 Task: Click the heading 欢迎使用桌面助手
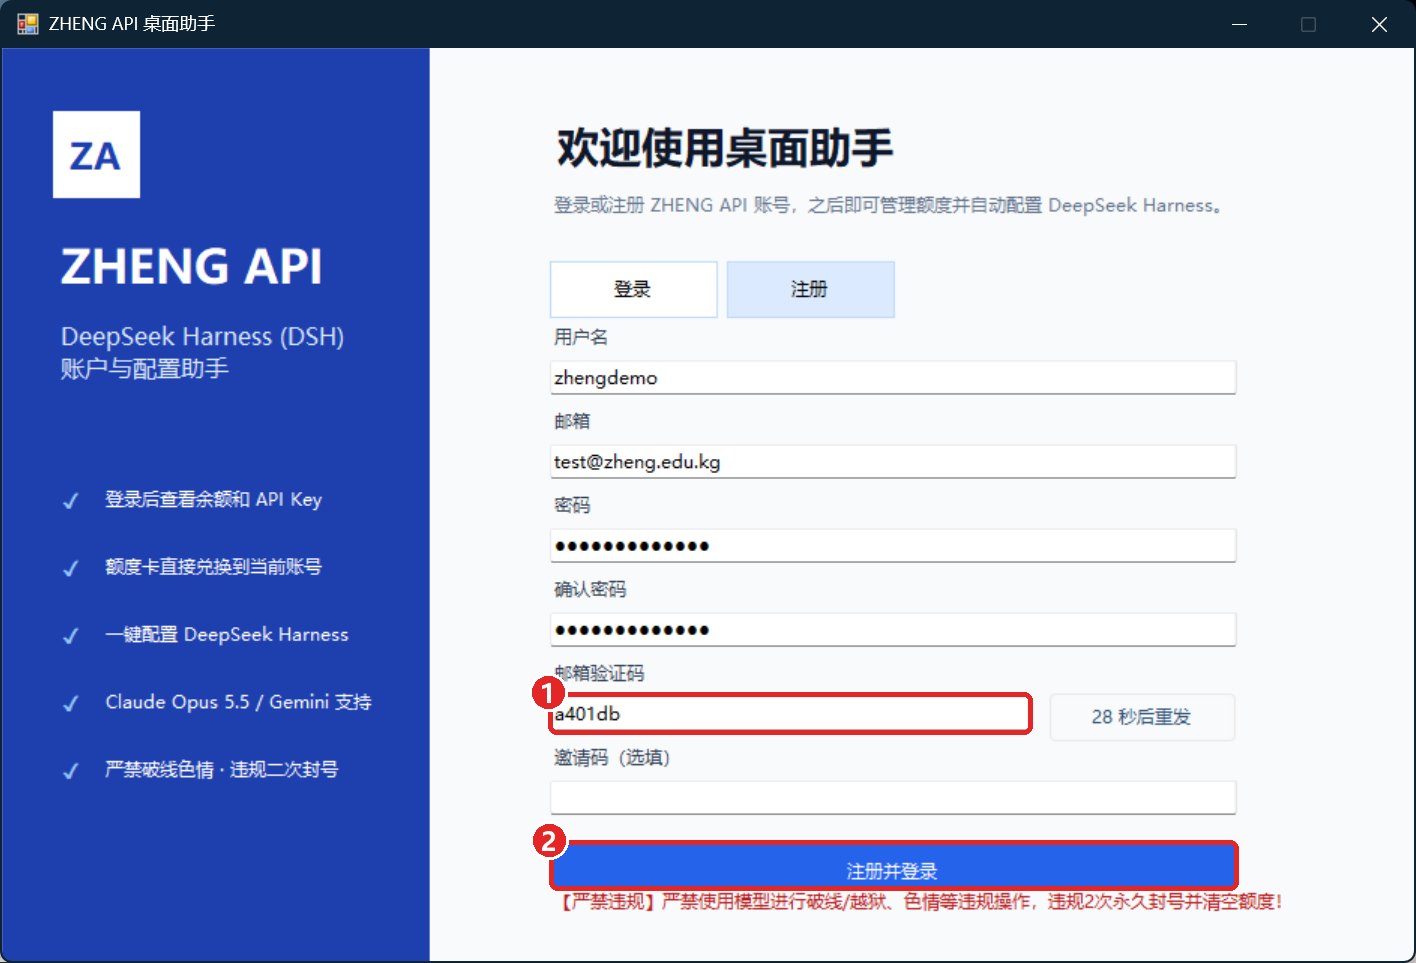coord(725,148)
